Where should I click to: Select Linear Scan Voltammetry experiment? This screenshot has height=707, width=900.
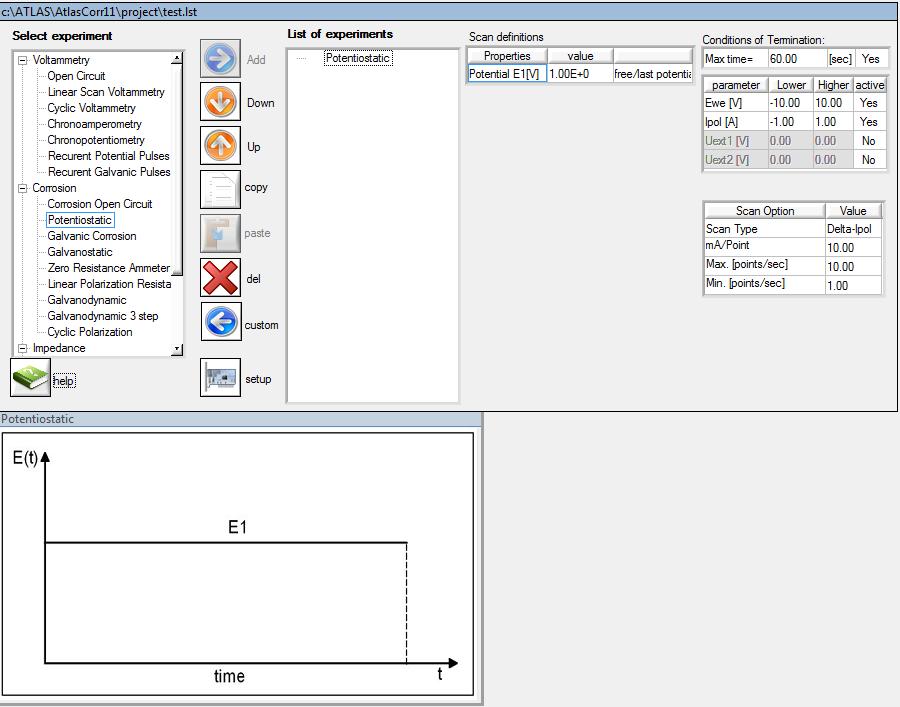coord(106,92)
